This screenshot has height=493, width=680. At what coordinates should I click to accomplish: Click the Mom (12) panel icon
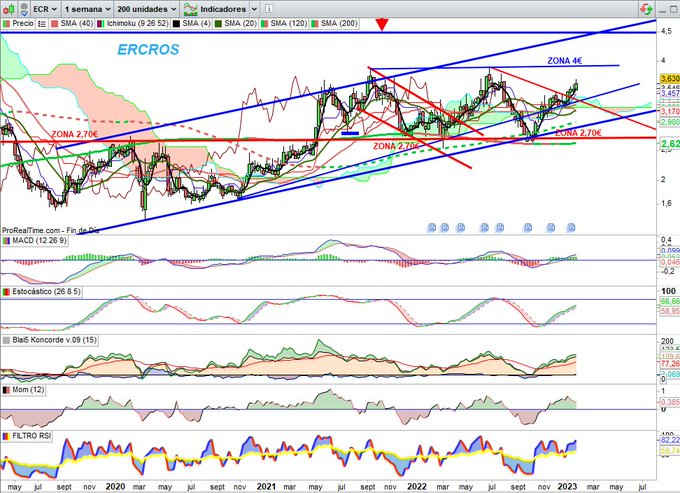click(6, 390)
